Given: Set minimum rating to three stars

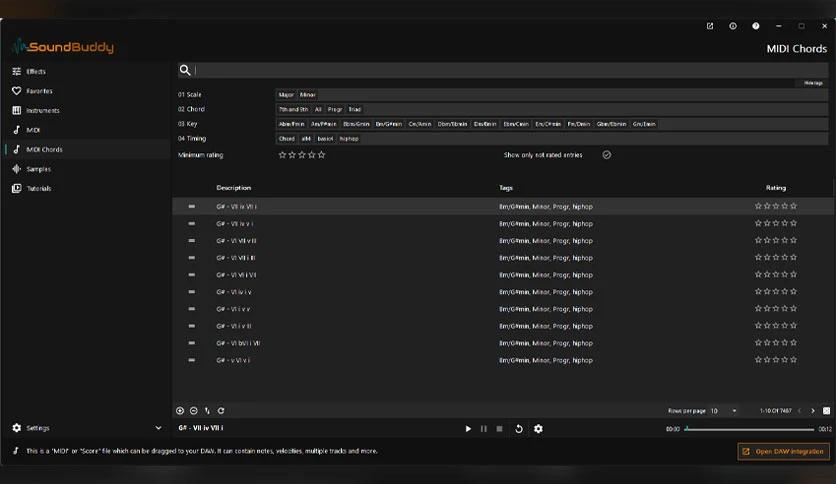Looking at the screenshot, I should click(x=302, y=155).
